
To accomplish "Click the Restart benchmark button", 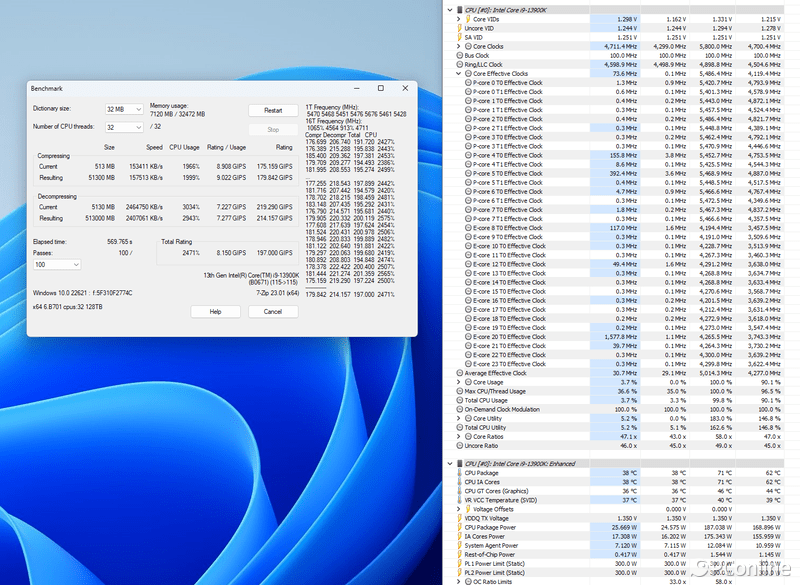I will (272, 110).
